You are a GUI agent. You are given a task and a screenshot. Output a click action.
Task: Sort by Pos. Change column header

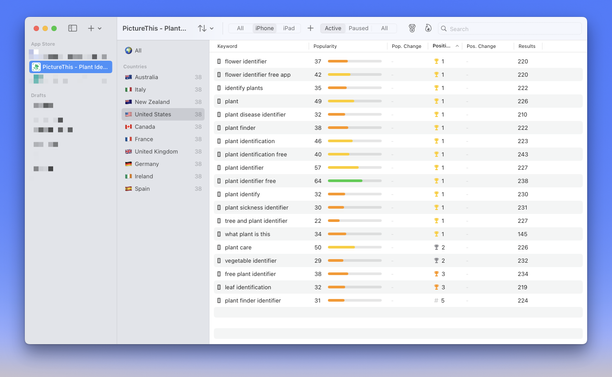point(481,46)
